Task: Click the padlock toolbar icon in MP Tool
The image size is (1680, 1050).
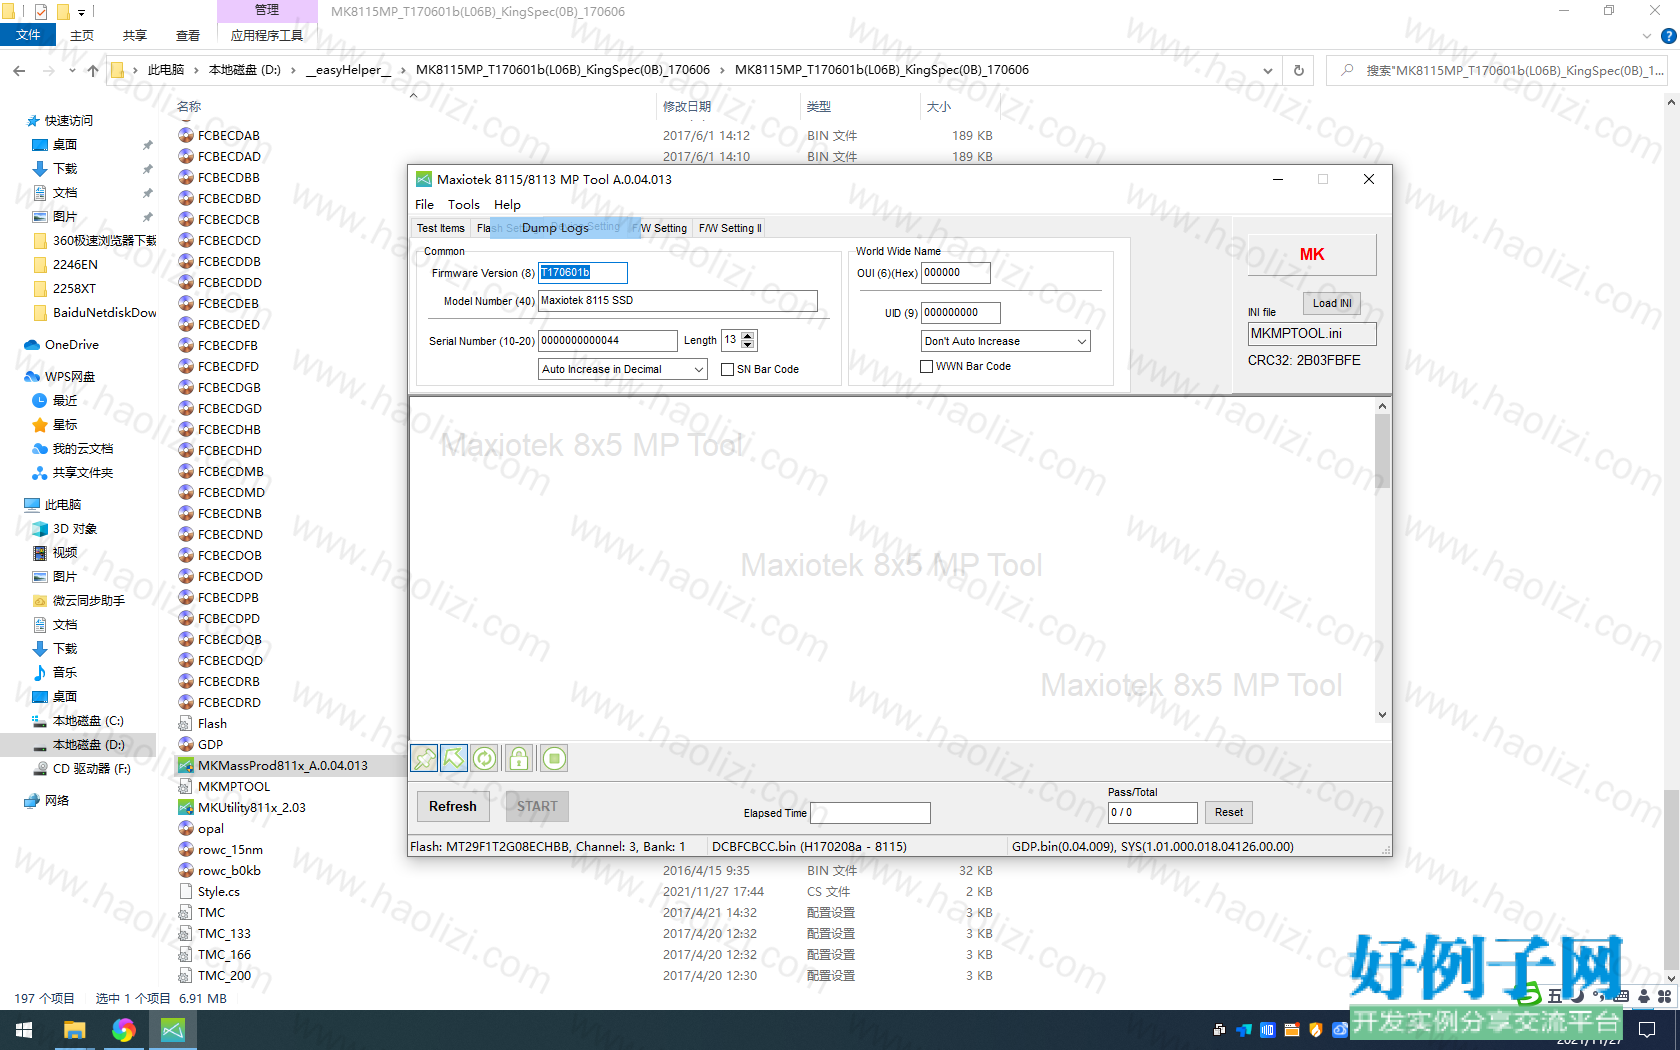Action: coord(518,759)
